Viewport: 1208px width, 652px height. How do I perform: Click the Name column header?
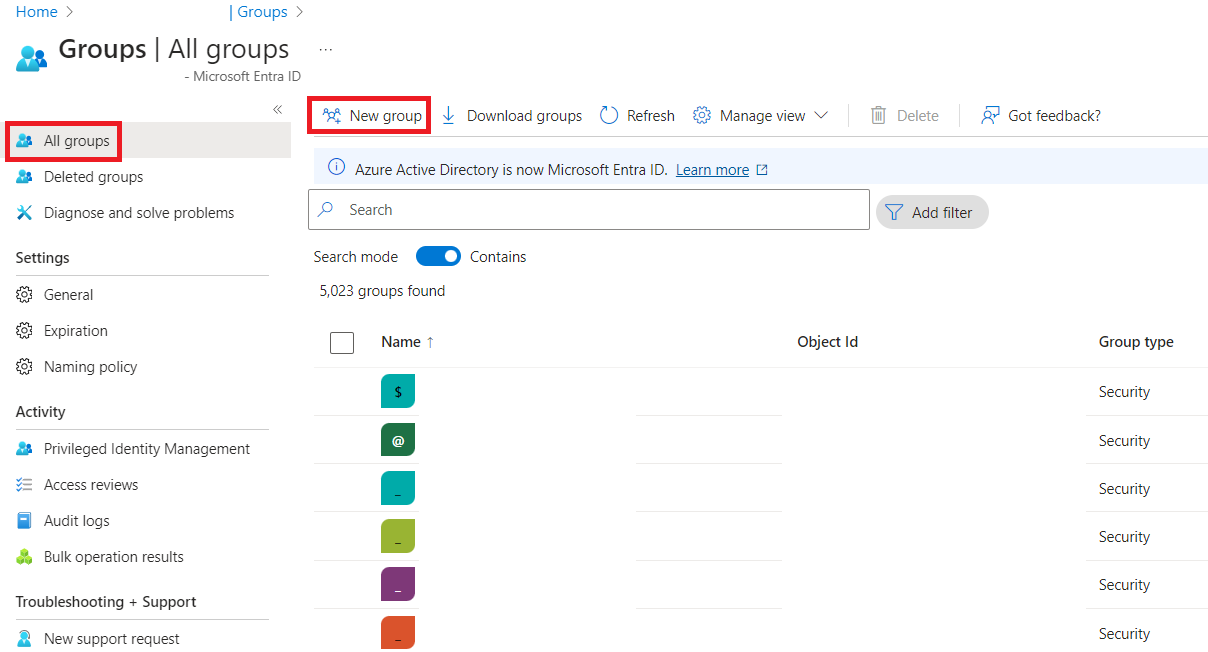401,342
